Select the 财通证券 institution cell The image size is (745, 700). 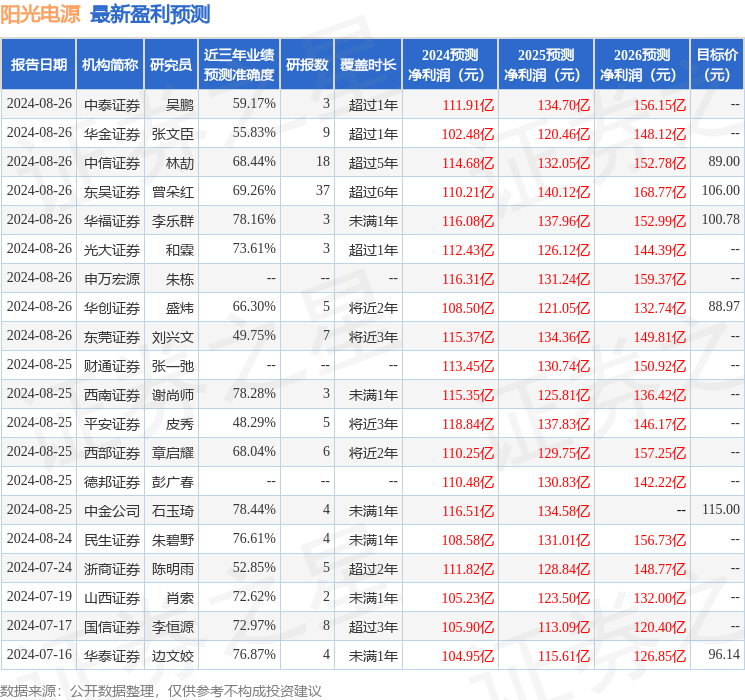tap(112, 365)
